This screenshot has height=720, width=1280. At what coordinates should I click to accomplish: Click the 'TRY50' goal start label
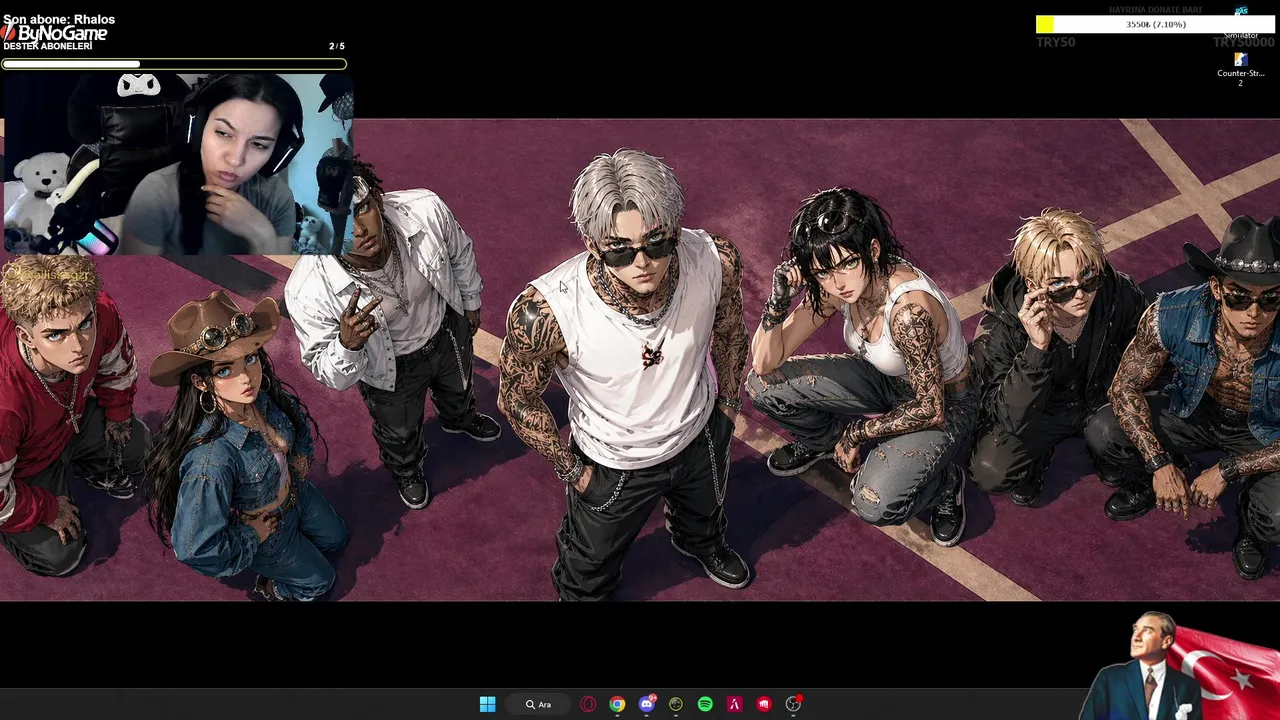(1056, 42)
